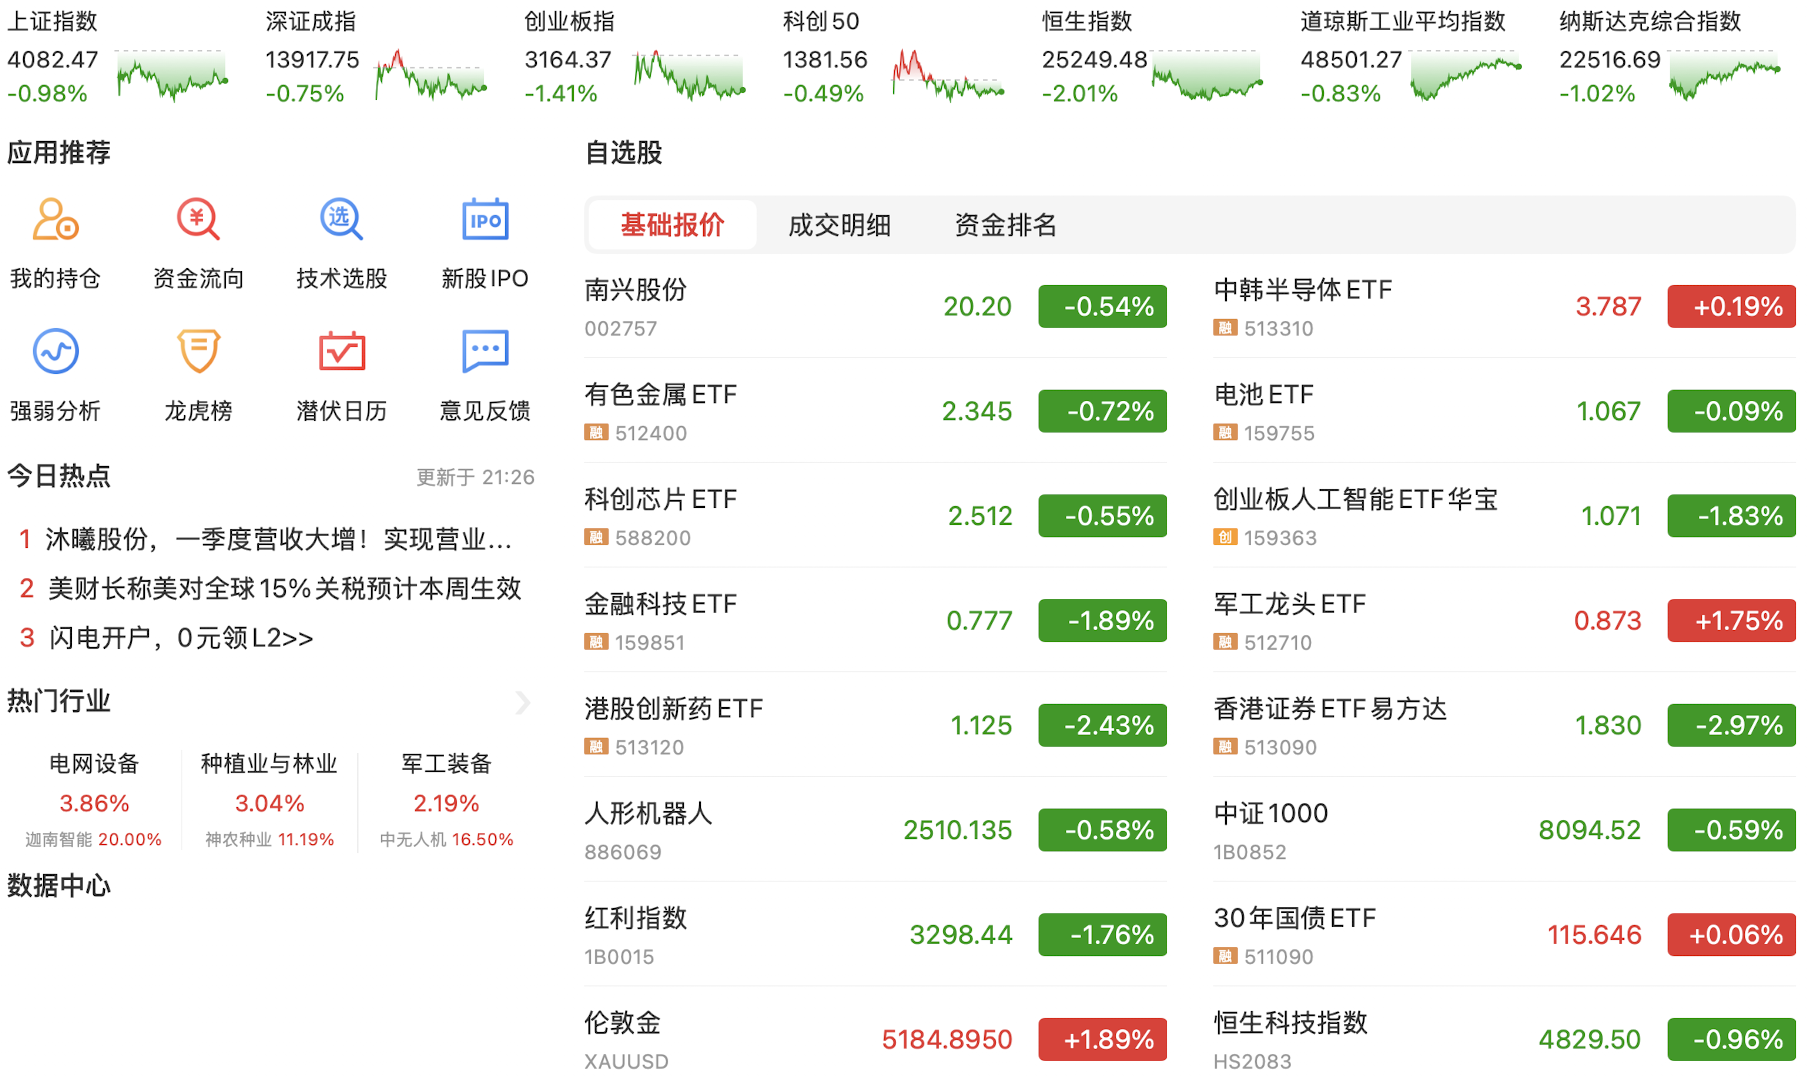Switch to the 资金排名 tab

click(x=1005, y=225)
